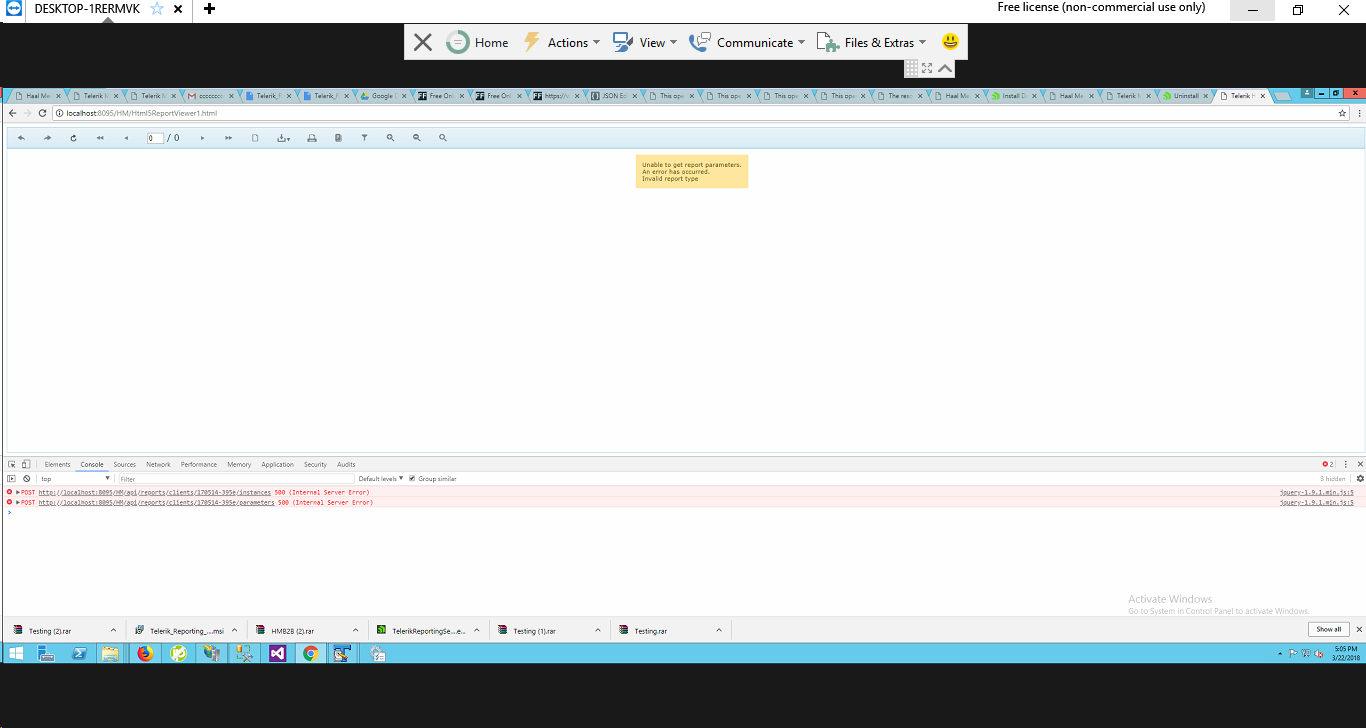Zoom in on the report
The height and width of the screenshot is (728, 1366).
pyautogui.click(x=390, y=138)
